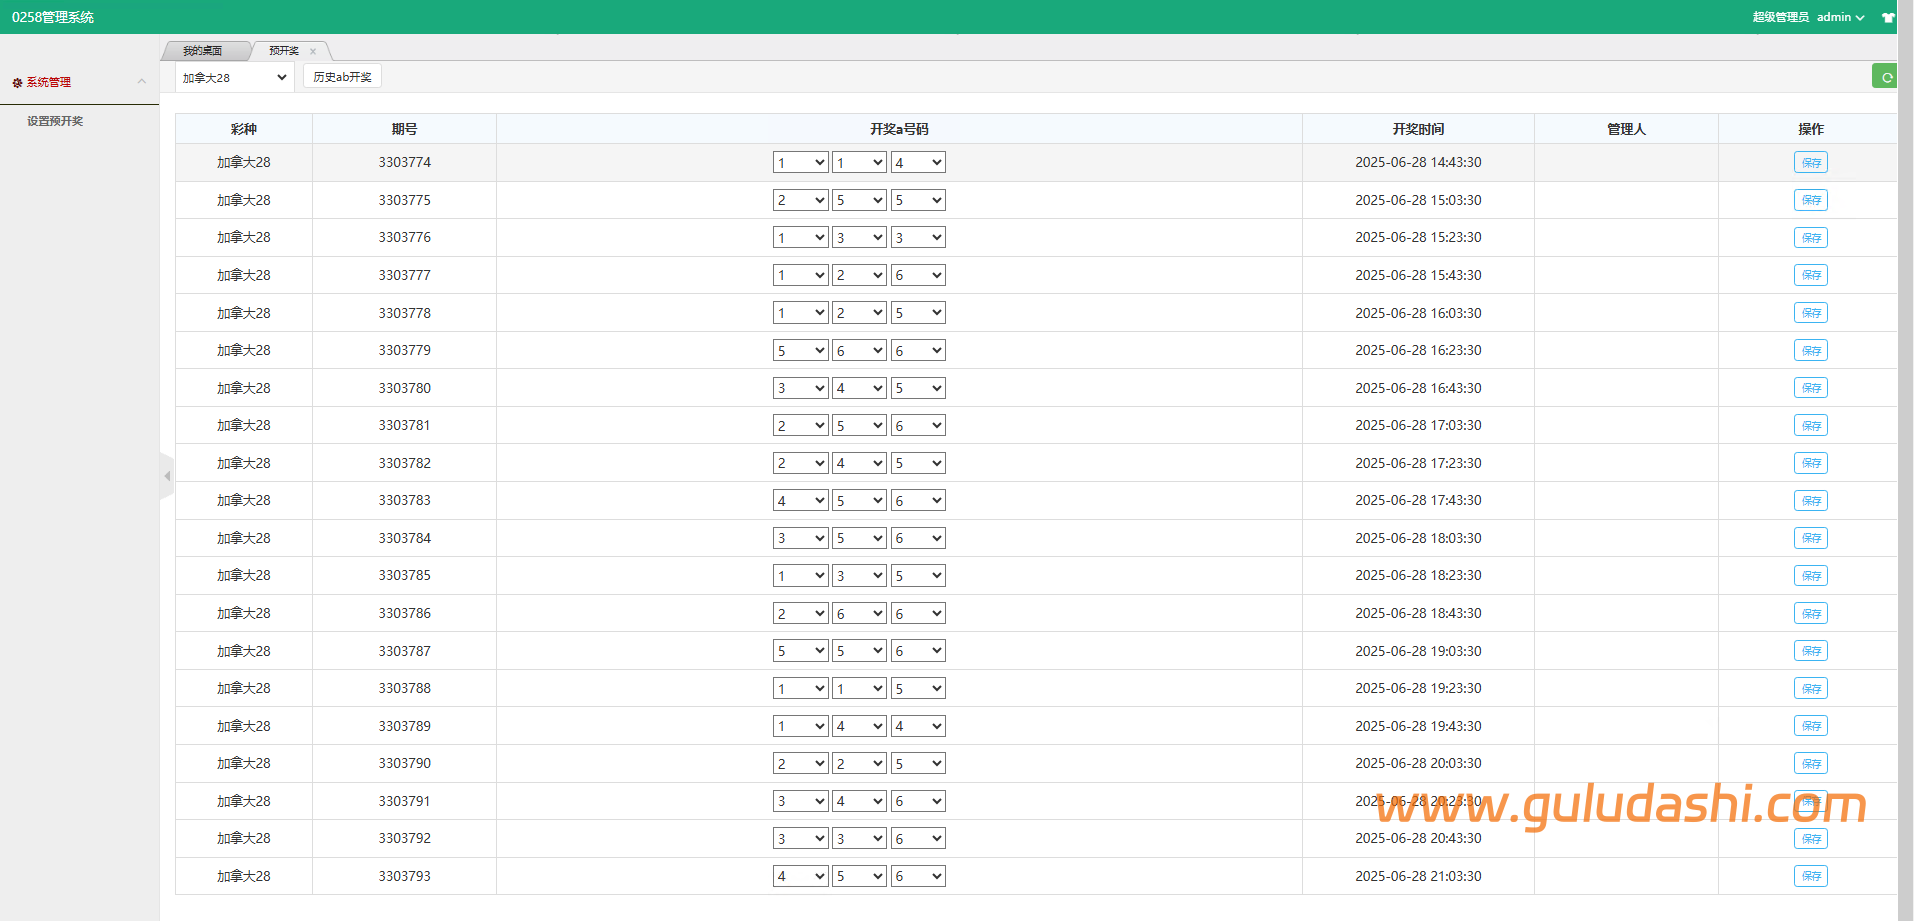This screenshot has height=921, width=1914.
Task: Open first number dropdown for period 3303790
Action: click(800, 763)
